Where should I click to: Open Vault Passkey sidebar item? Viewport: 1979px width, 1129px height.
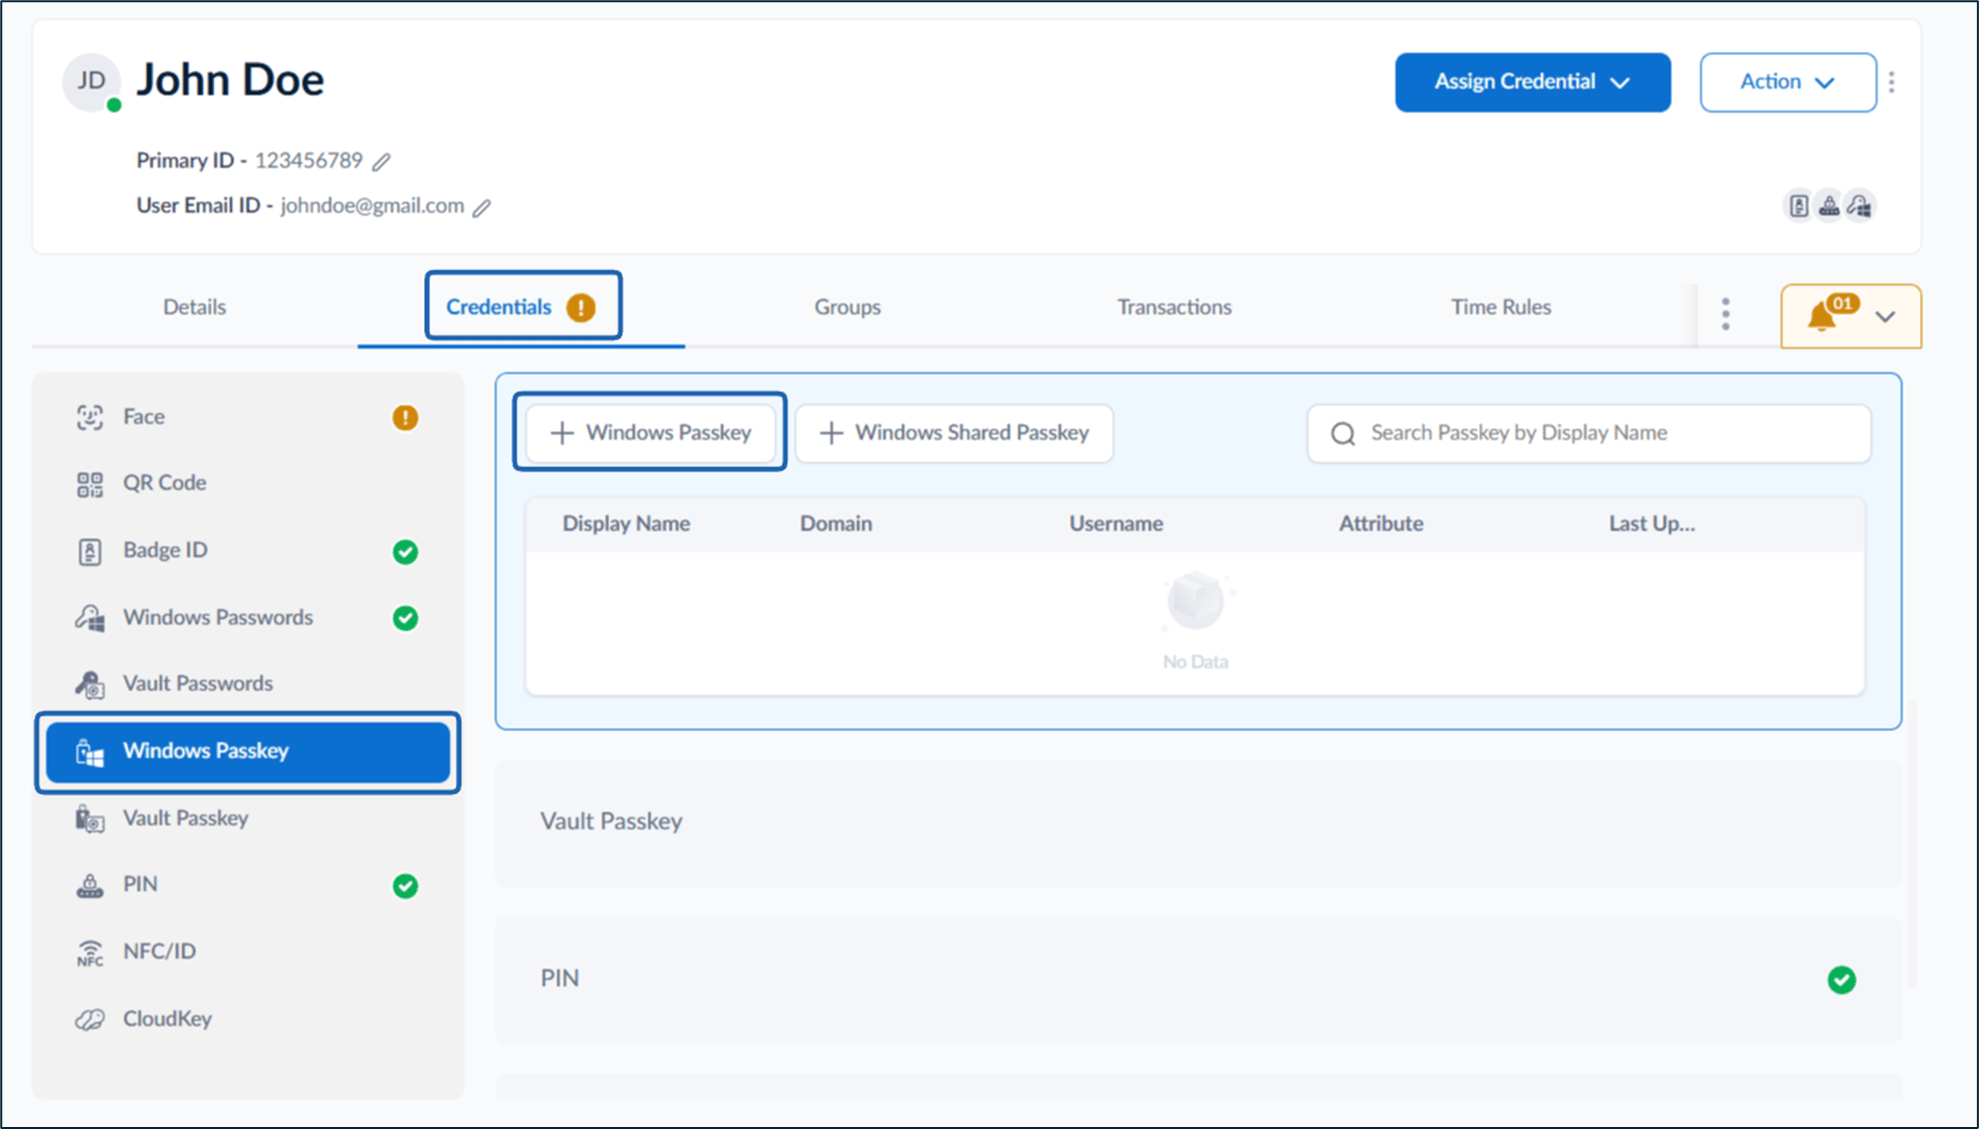[x=247, y=818]
